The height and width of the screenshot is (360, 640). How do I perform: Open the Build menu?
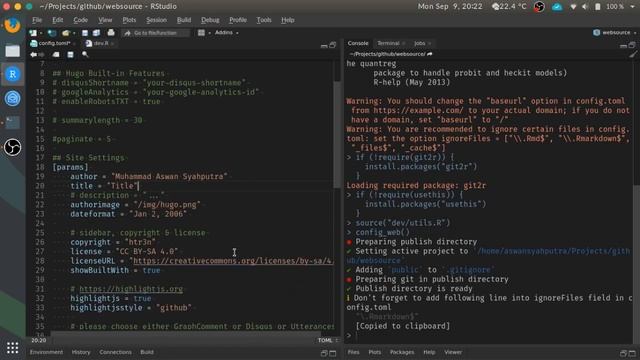pos(184,20)
